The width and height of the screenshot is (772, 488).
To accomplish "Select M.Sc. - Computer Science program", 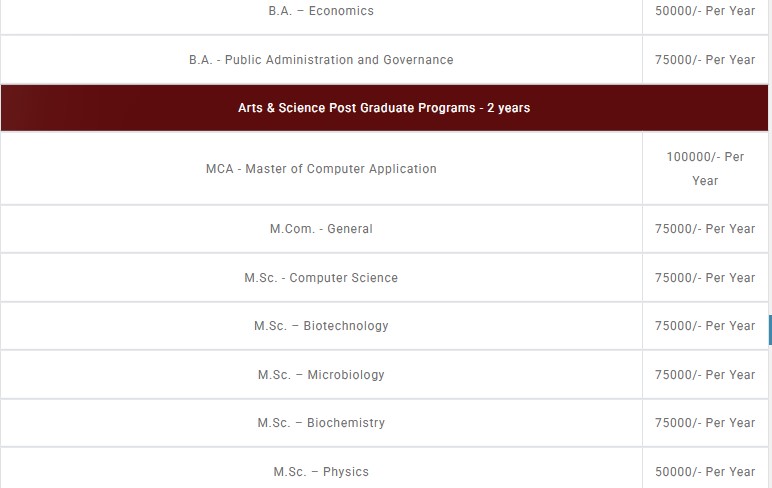I will (x=321, y=278).
